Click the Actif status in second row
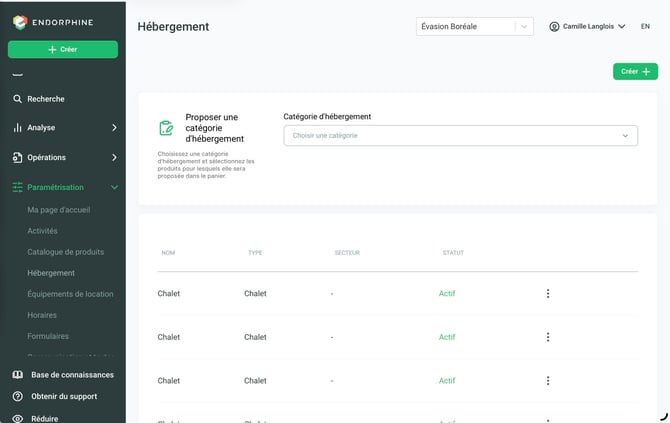This screenshot has height=423, width=670. [447, 337]
